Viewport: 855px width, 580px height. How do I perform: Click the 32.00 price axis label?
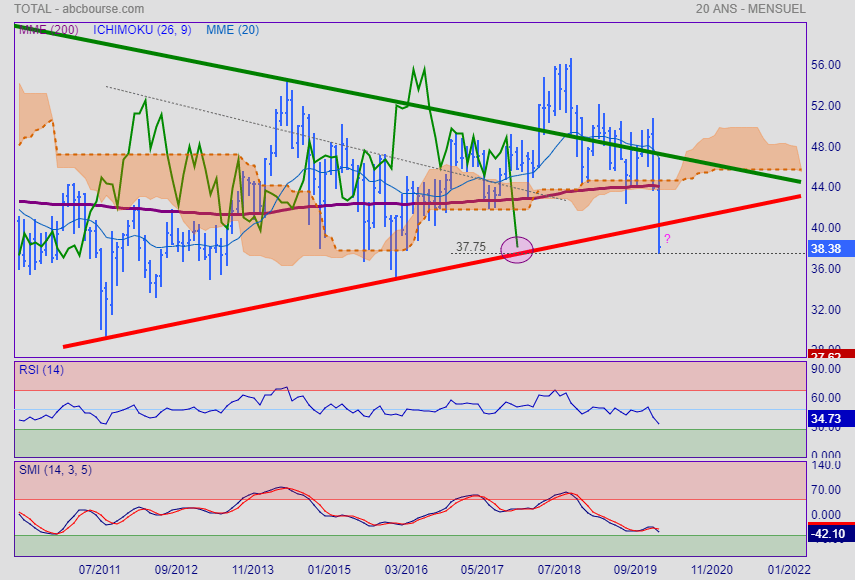[826, 310]
